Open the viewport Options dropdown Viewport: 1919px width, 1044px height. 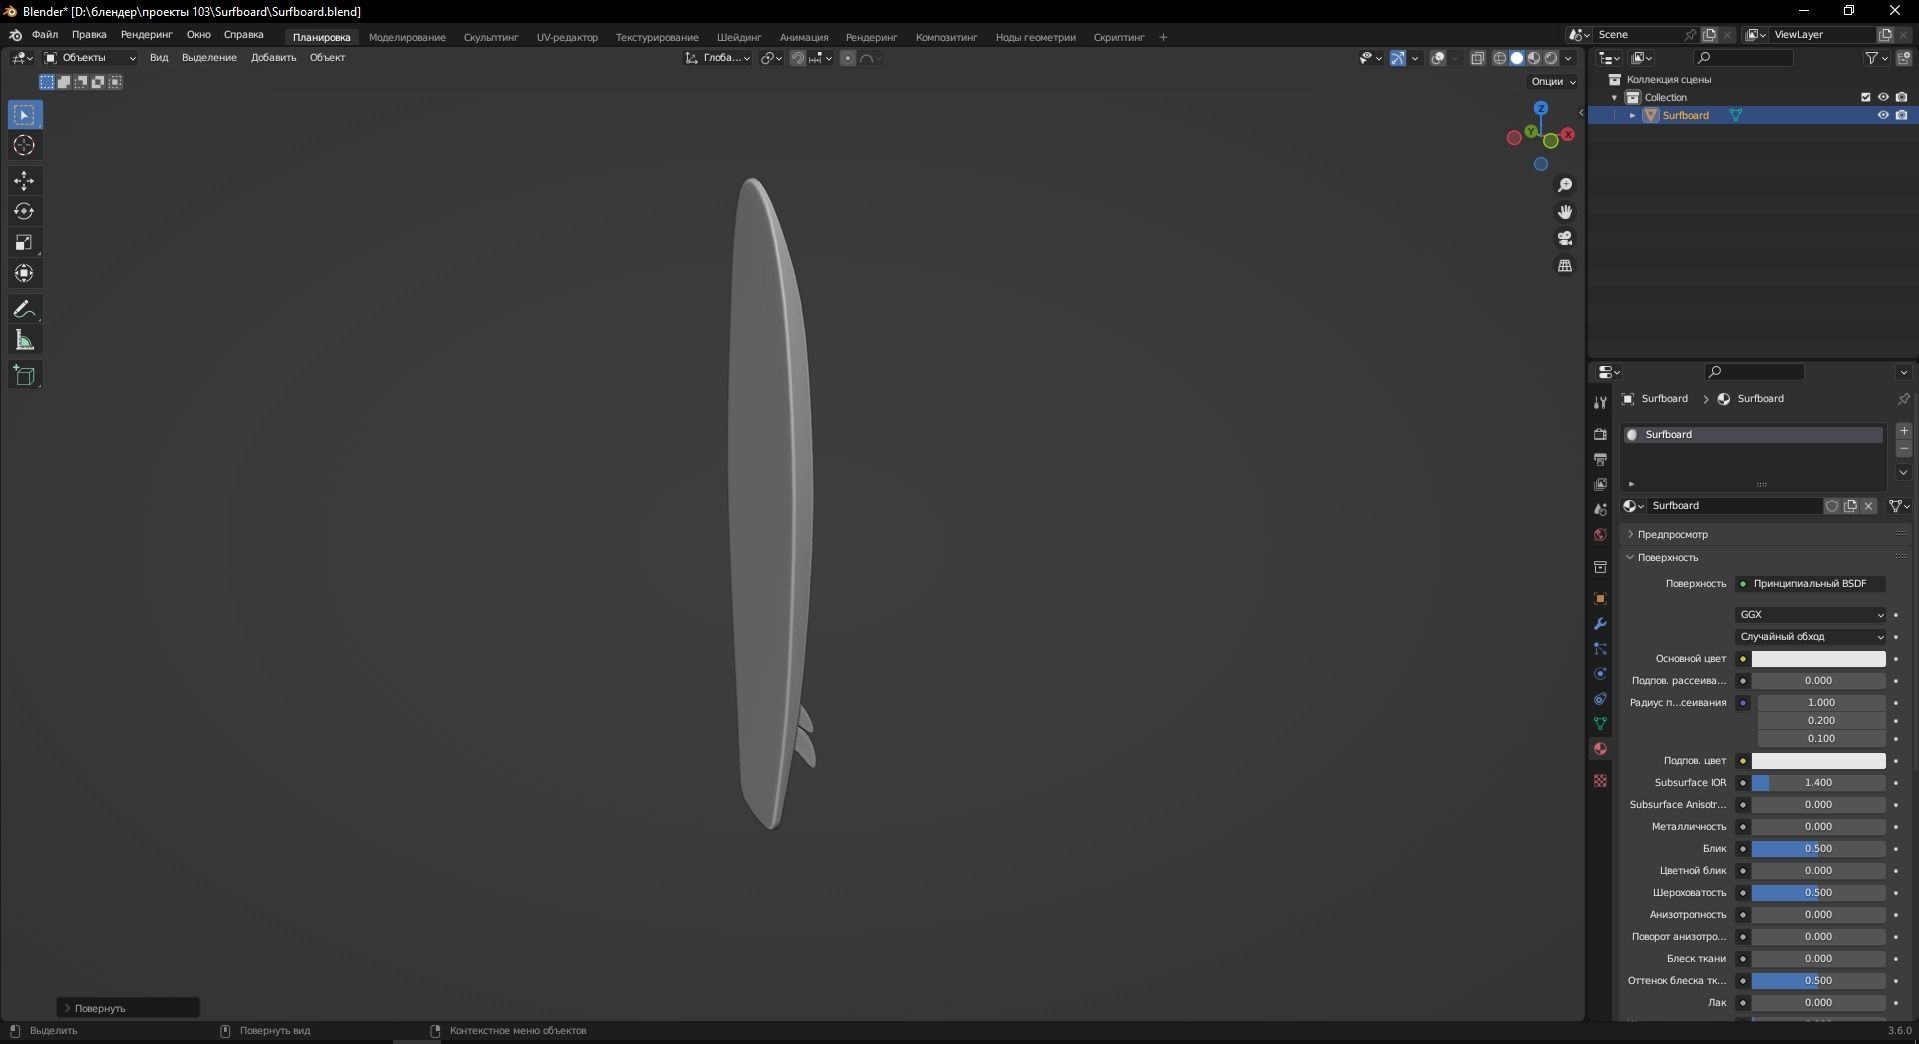click(1553, 82)
